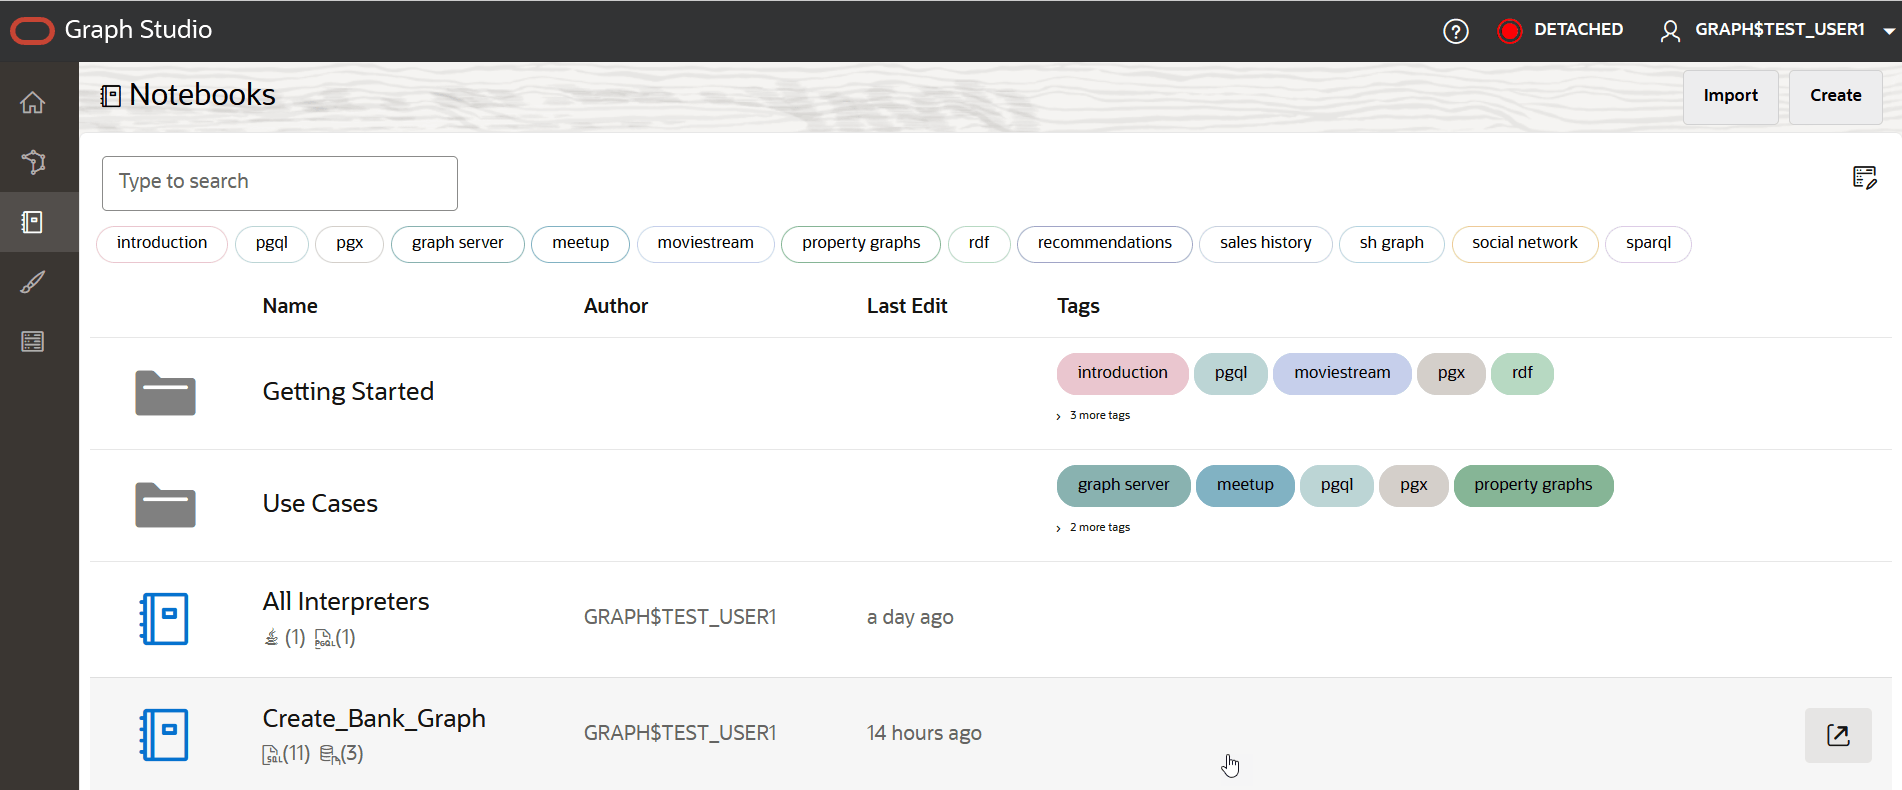
Task: Click GRAPH$TEST_USER1 author in All Interpreters row
Action: tap(680, 617)
